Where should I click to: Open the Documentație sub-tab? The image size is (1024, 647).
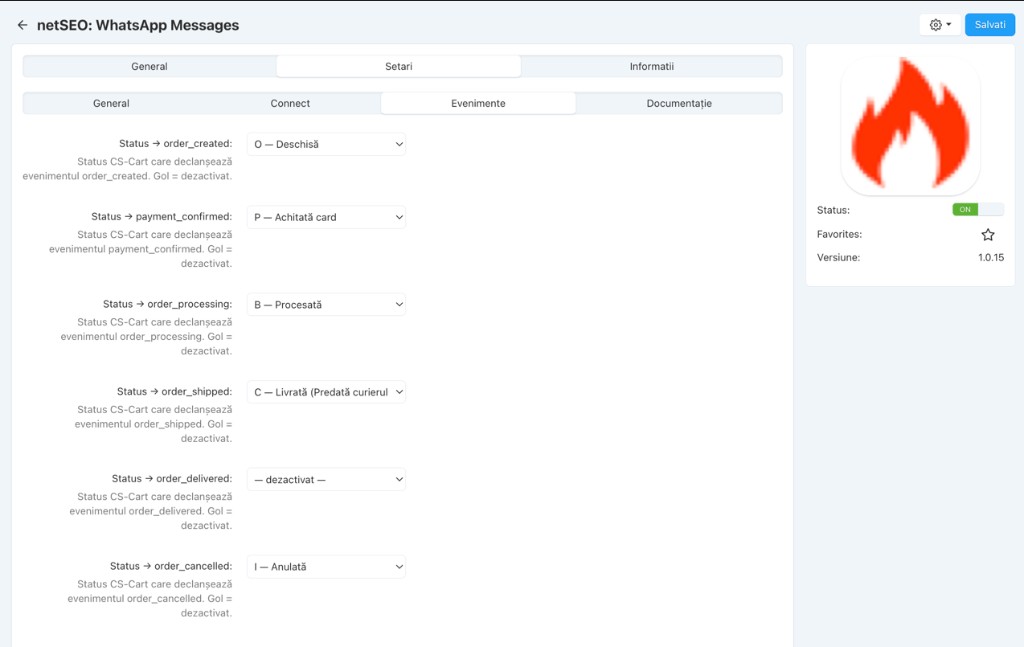click(x=679, y=103)
